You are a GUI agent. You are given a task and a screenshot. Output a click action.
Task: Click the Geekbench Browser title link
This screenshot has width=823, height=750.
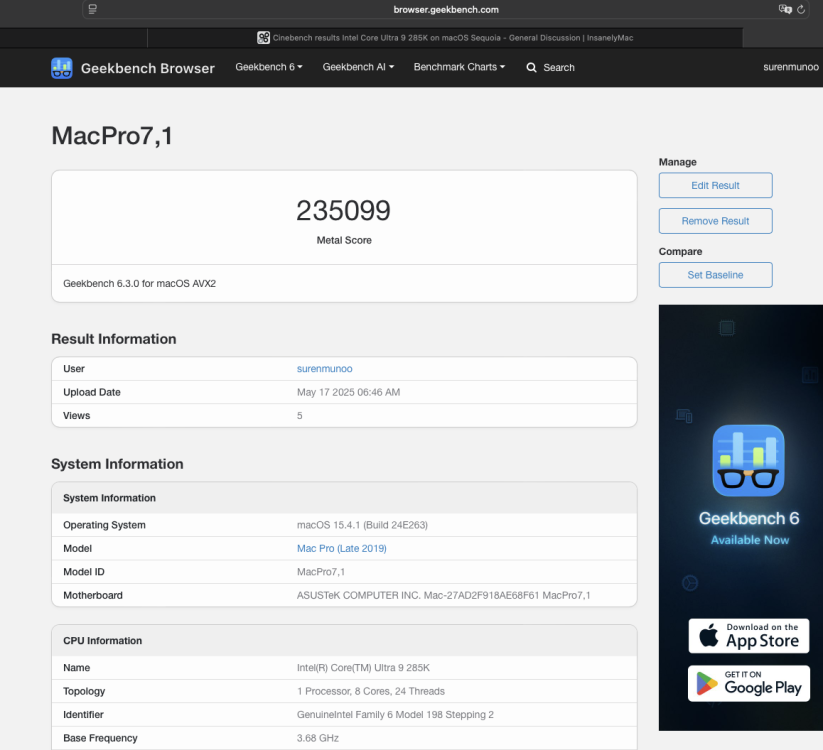tap(147, 68)
